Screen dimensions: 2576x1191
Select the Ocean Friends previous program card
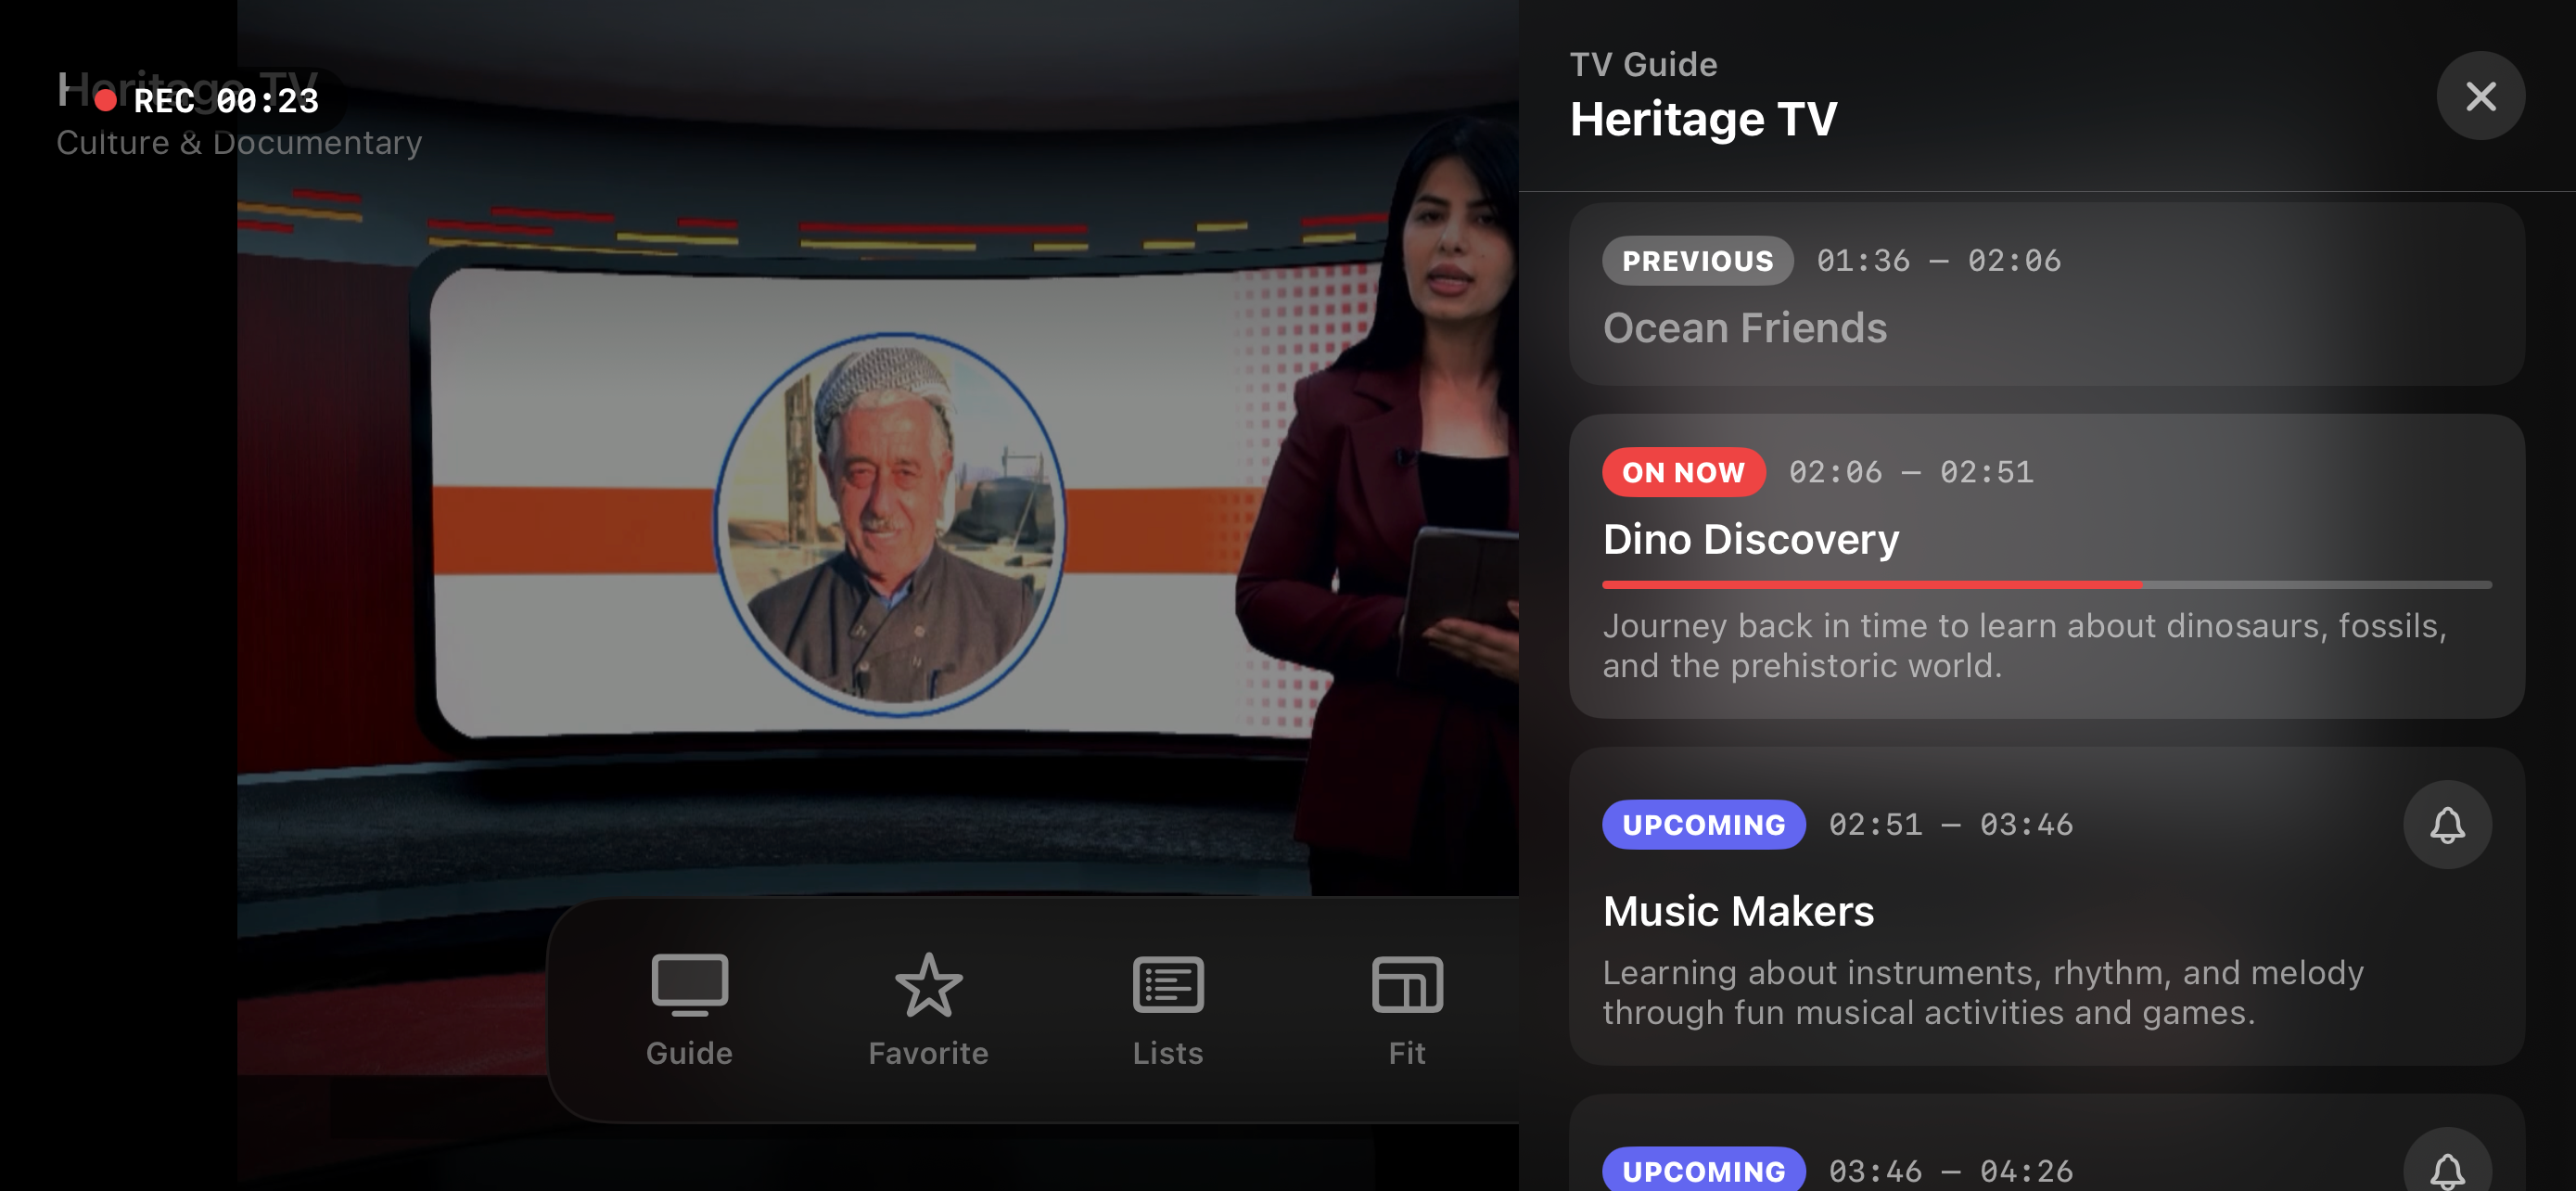2046,294
